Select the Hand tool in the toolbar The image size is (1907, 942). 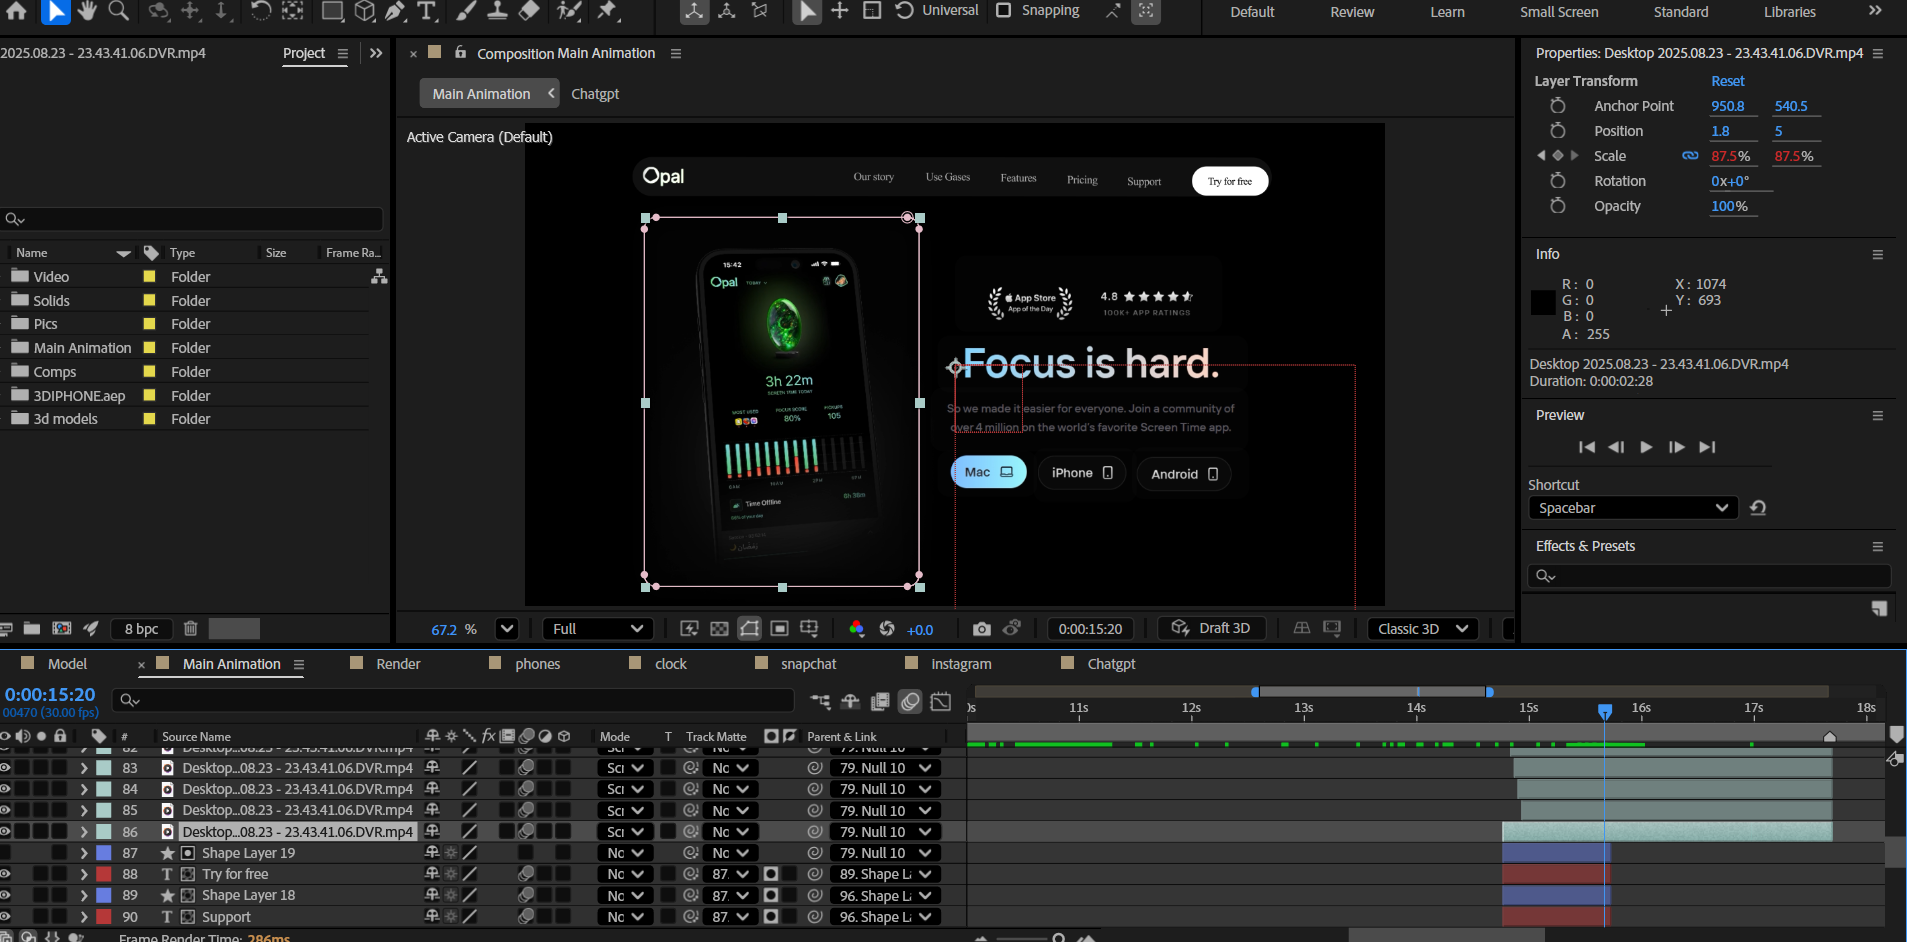coord(87,11)
